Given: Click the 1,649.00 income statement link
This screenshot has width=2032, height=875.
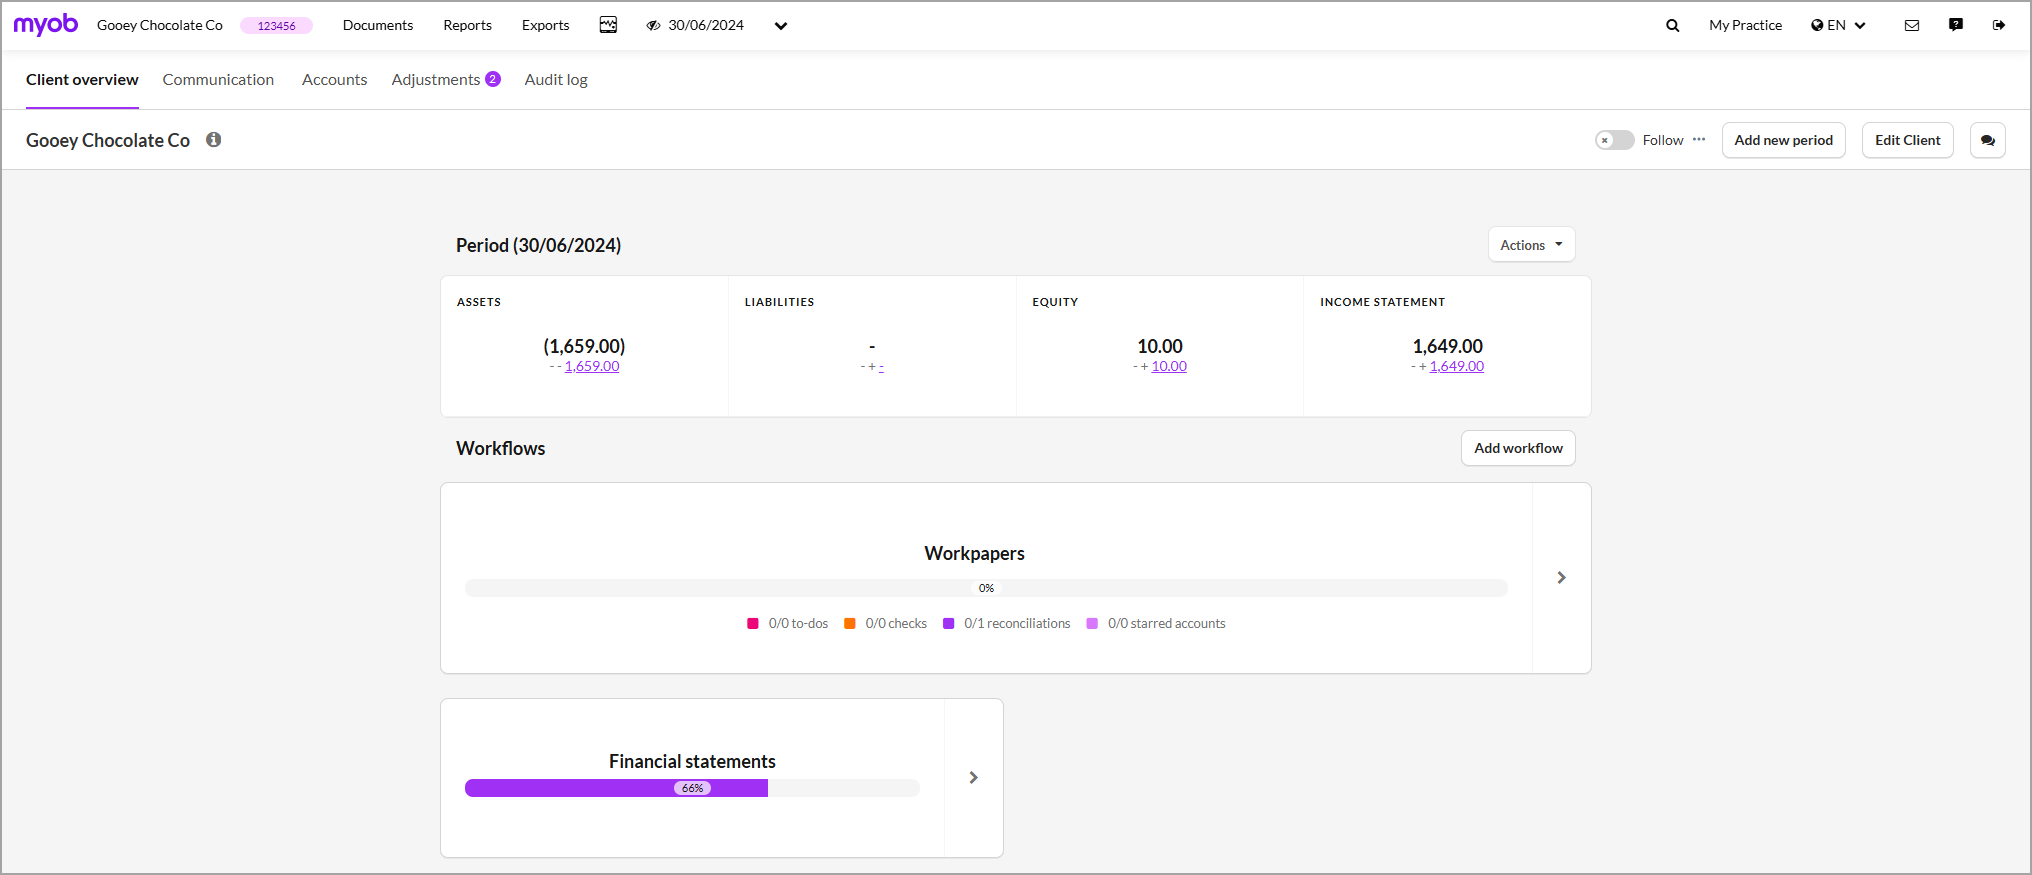Looking at the screenshot, I should pos(1456,367).
